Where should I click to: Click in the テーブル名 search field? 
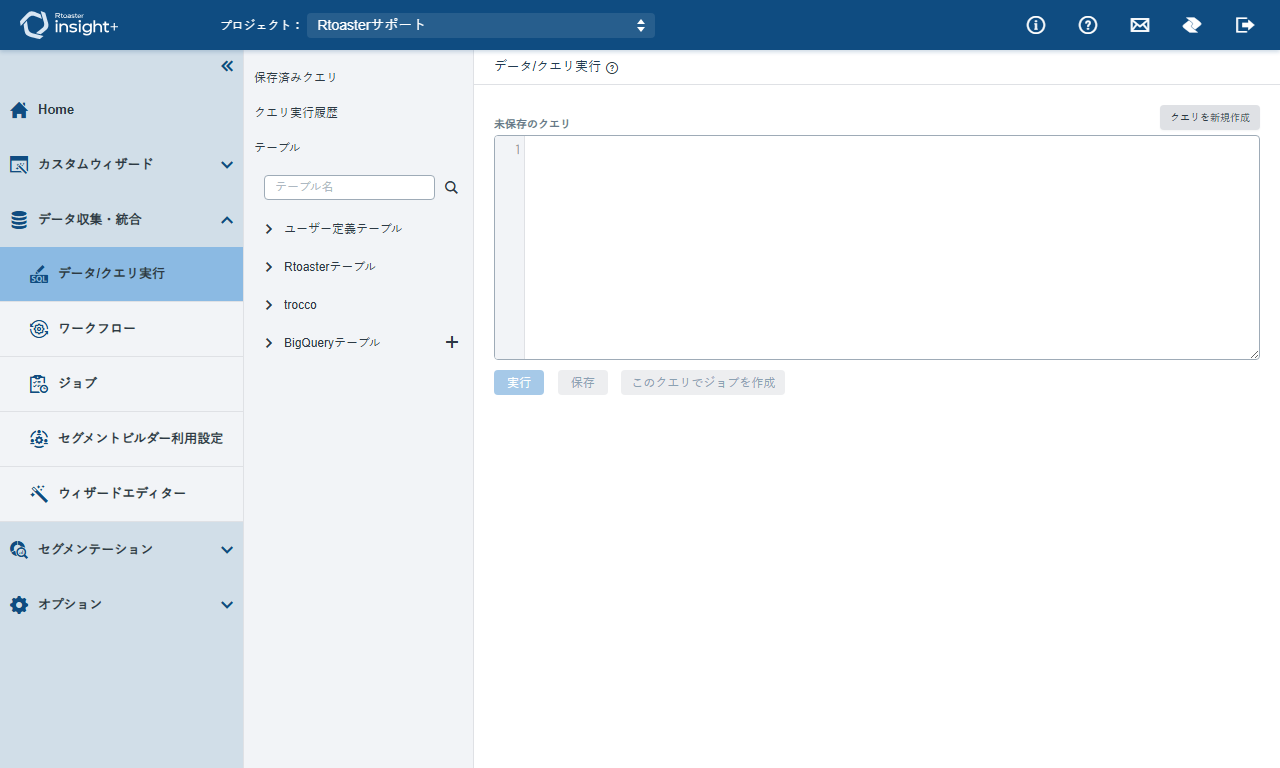[349, 187]
